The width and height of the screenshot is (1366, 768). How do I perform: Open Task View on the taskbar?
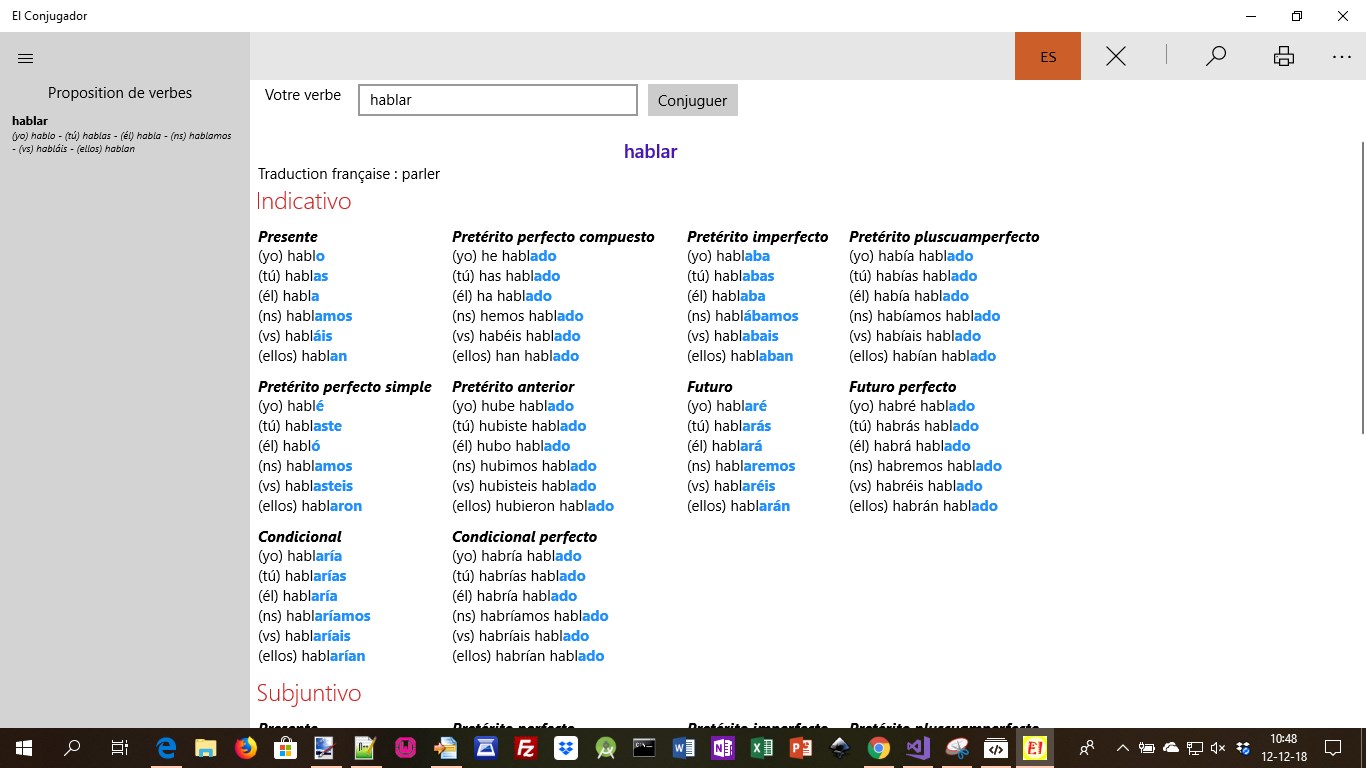coord(120,748)
